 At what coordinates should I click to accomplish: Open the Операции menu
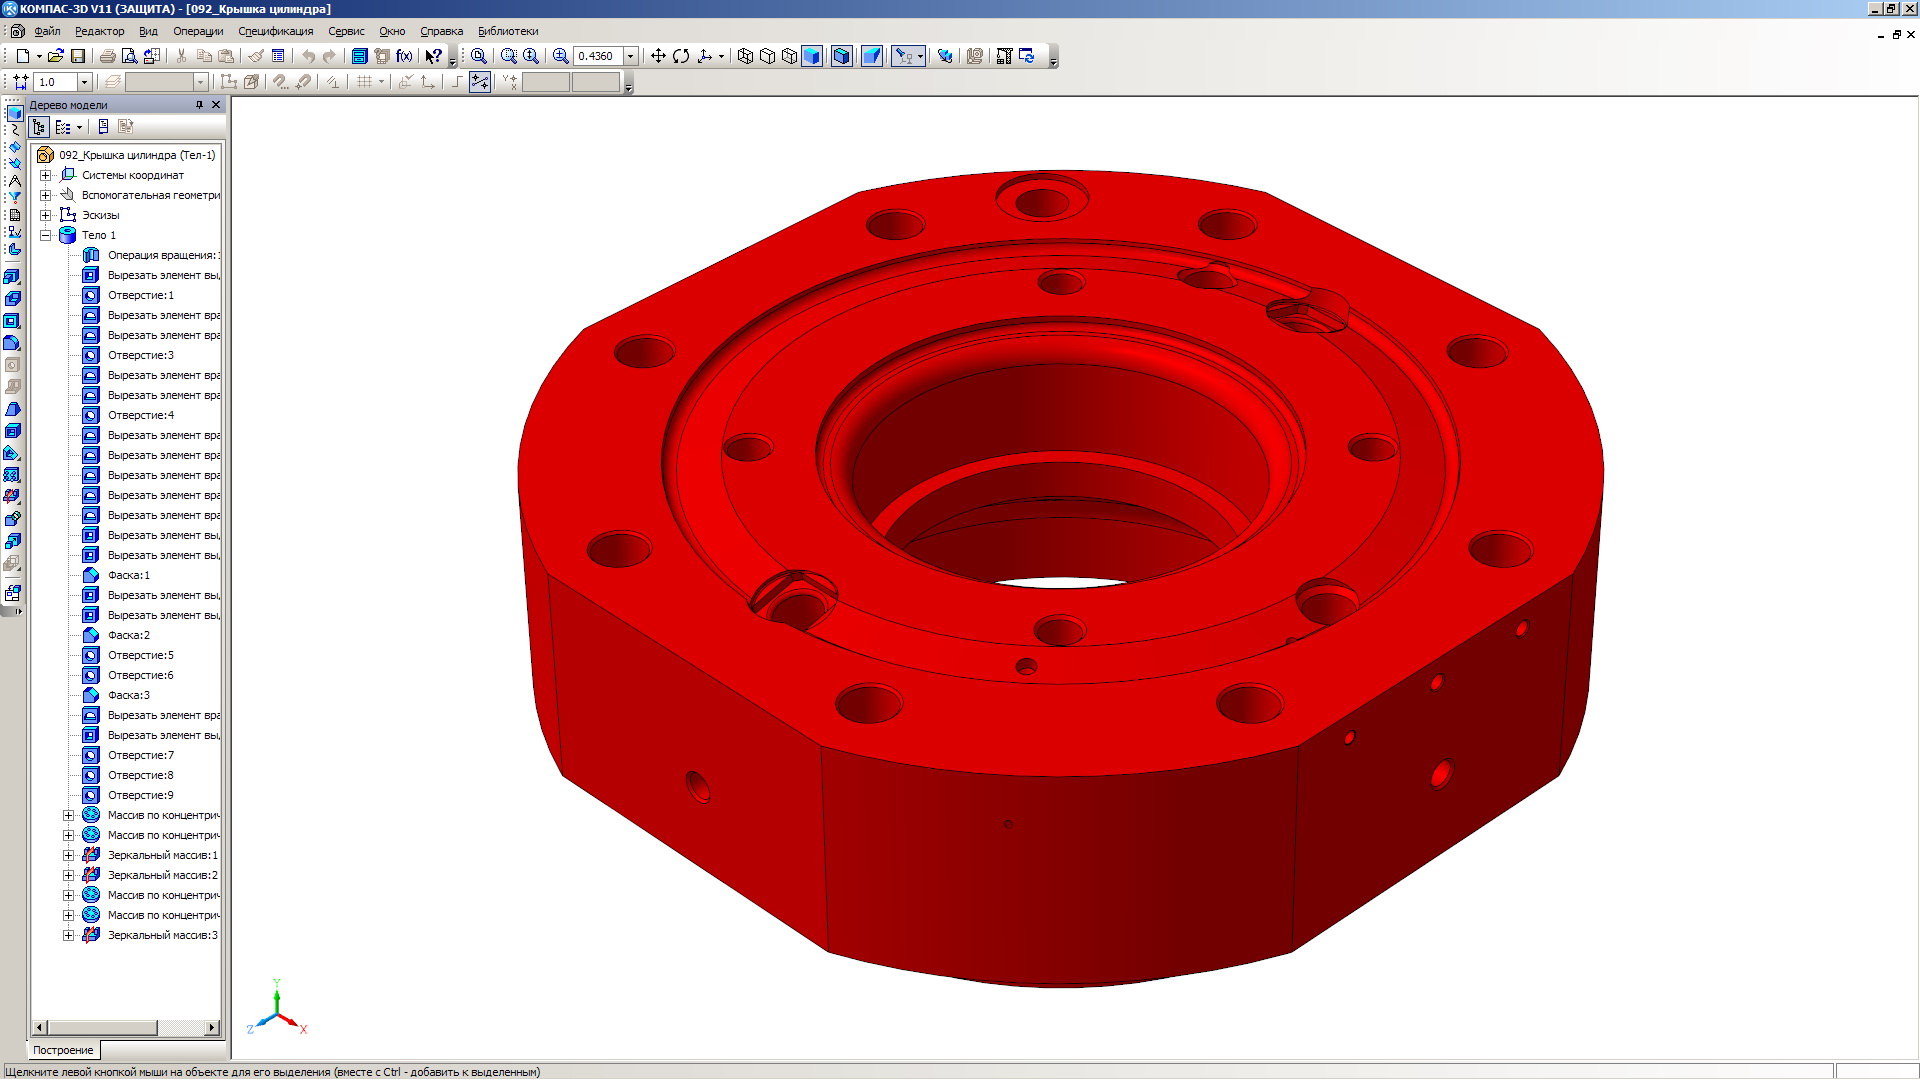tap(198, 31)
